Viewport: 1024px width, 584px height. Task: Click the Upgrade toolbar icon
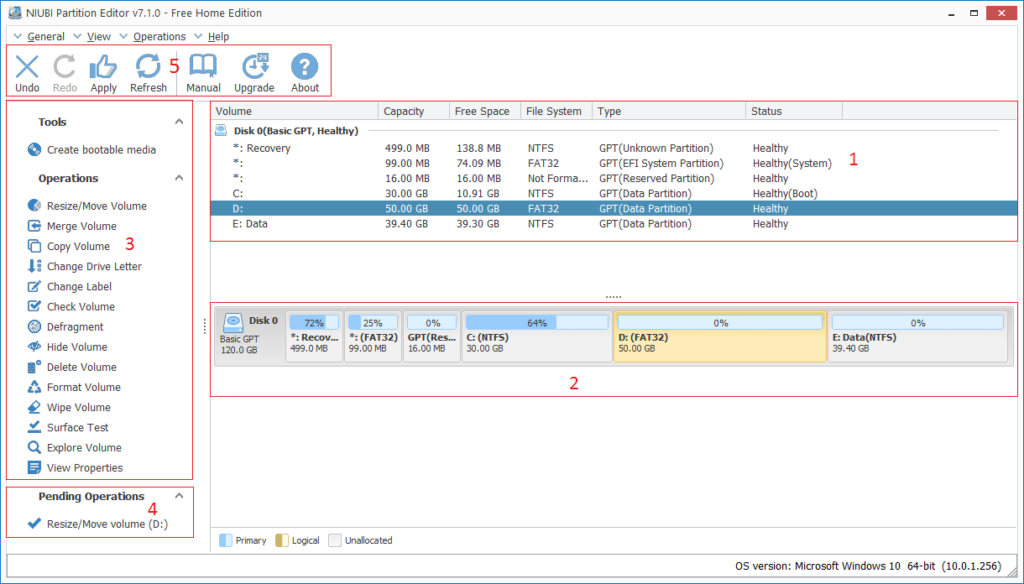tap(255, 67)
